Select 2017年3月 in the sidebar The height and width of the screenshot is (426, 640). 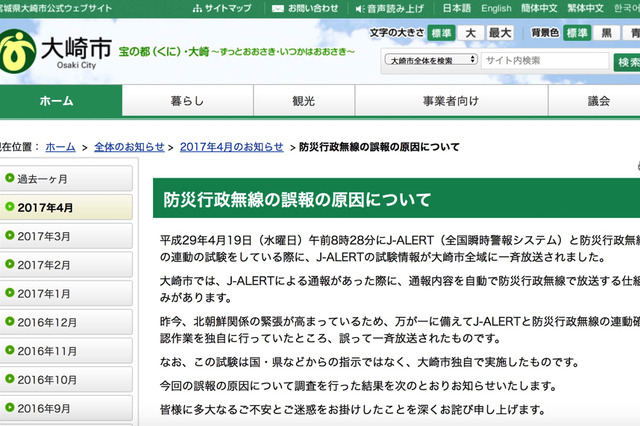(x=66, y=236)
